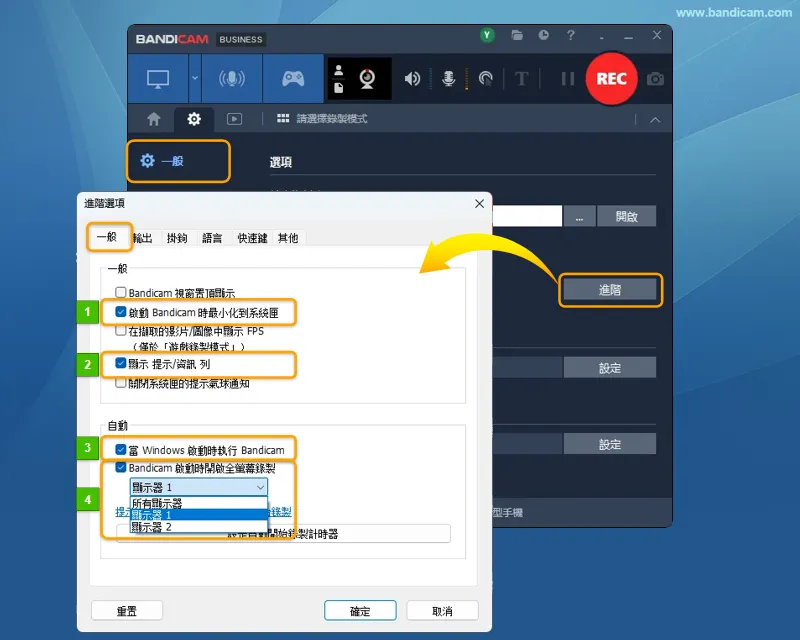Click 進階 button in main window

click(x=610, y=290)
